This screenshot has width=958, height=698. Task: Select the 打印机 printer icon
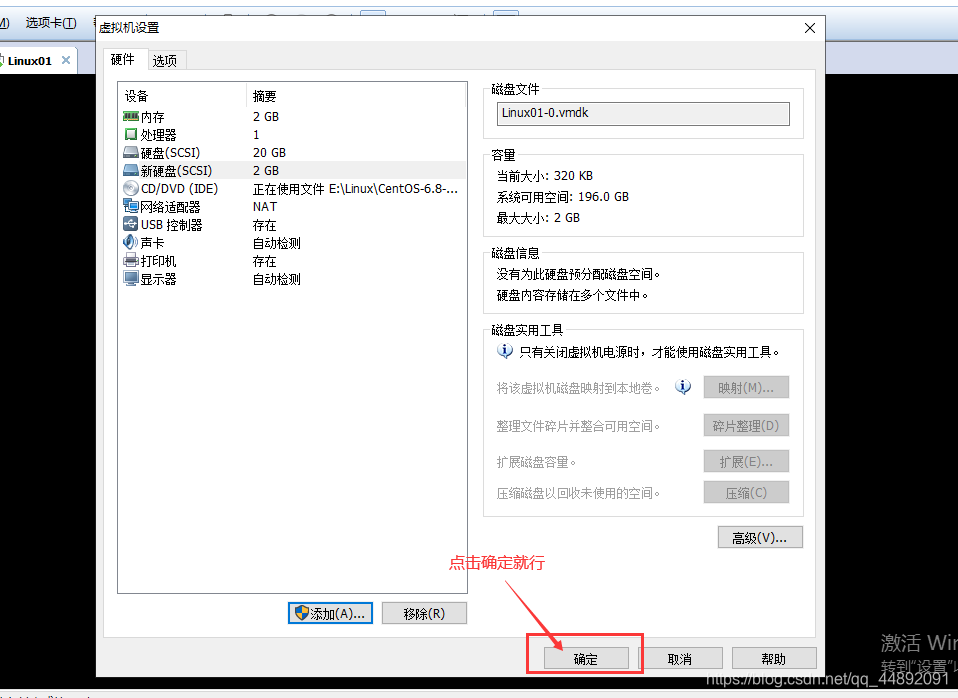click(x=131, y=261)
